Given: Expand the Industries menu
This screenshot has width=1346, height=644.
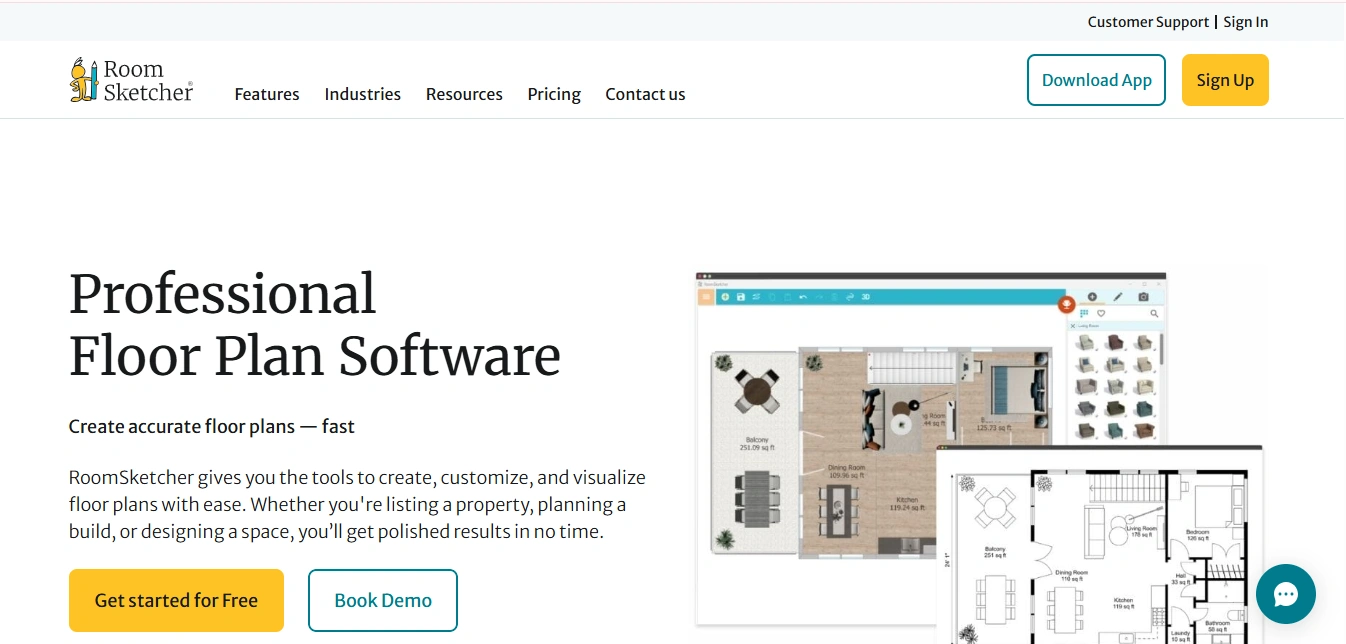Looking at the screenshot, I should tap(362, 94).
